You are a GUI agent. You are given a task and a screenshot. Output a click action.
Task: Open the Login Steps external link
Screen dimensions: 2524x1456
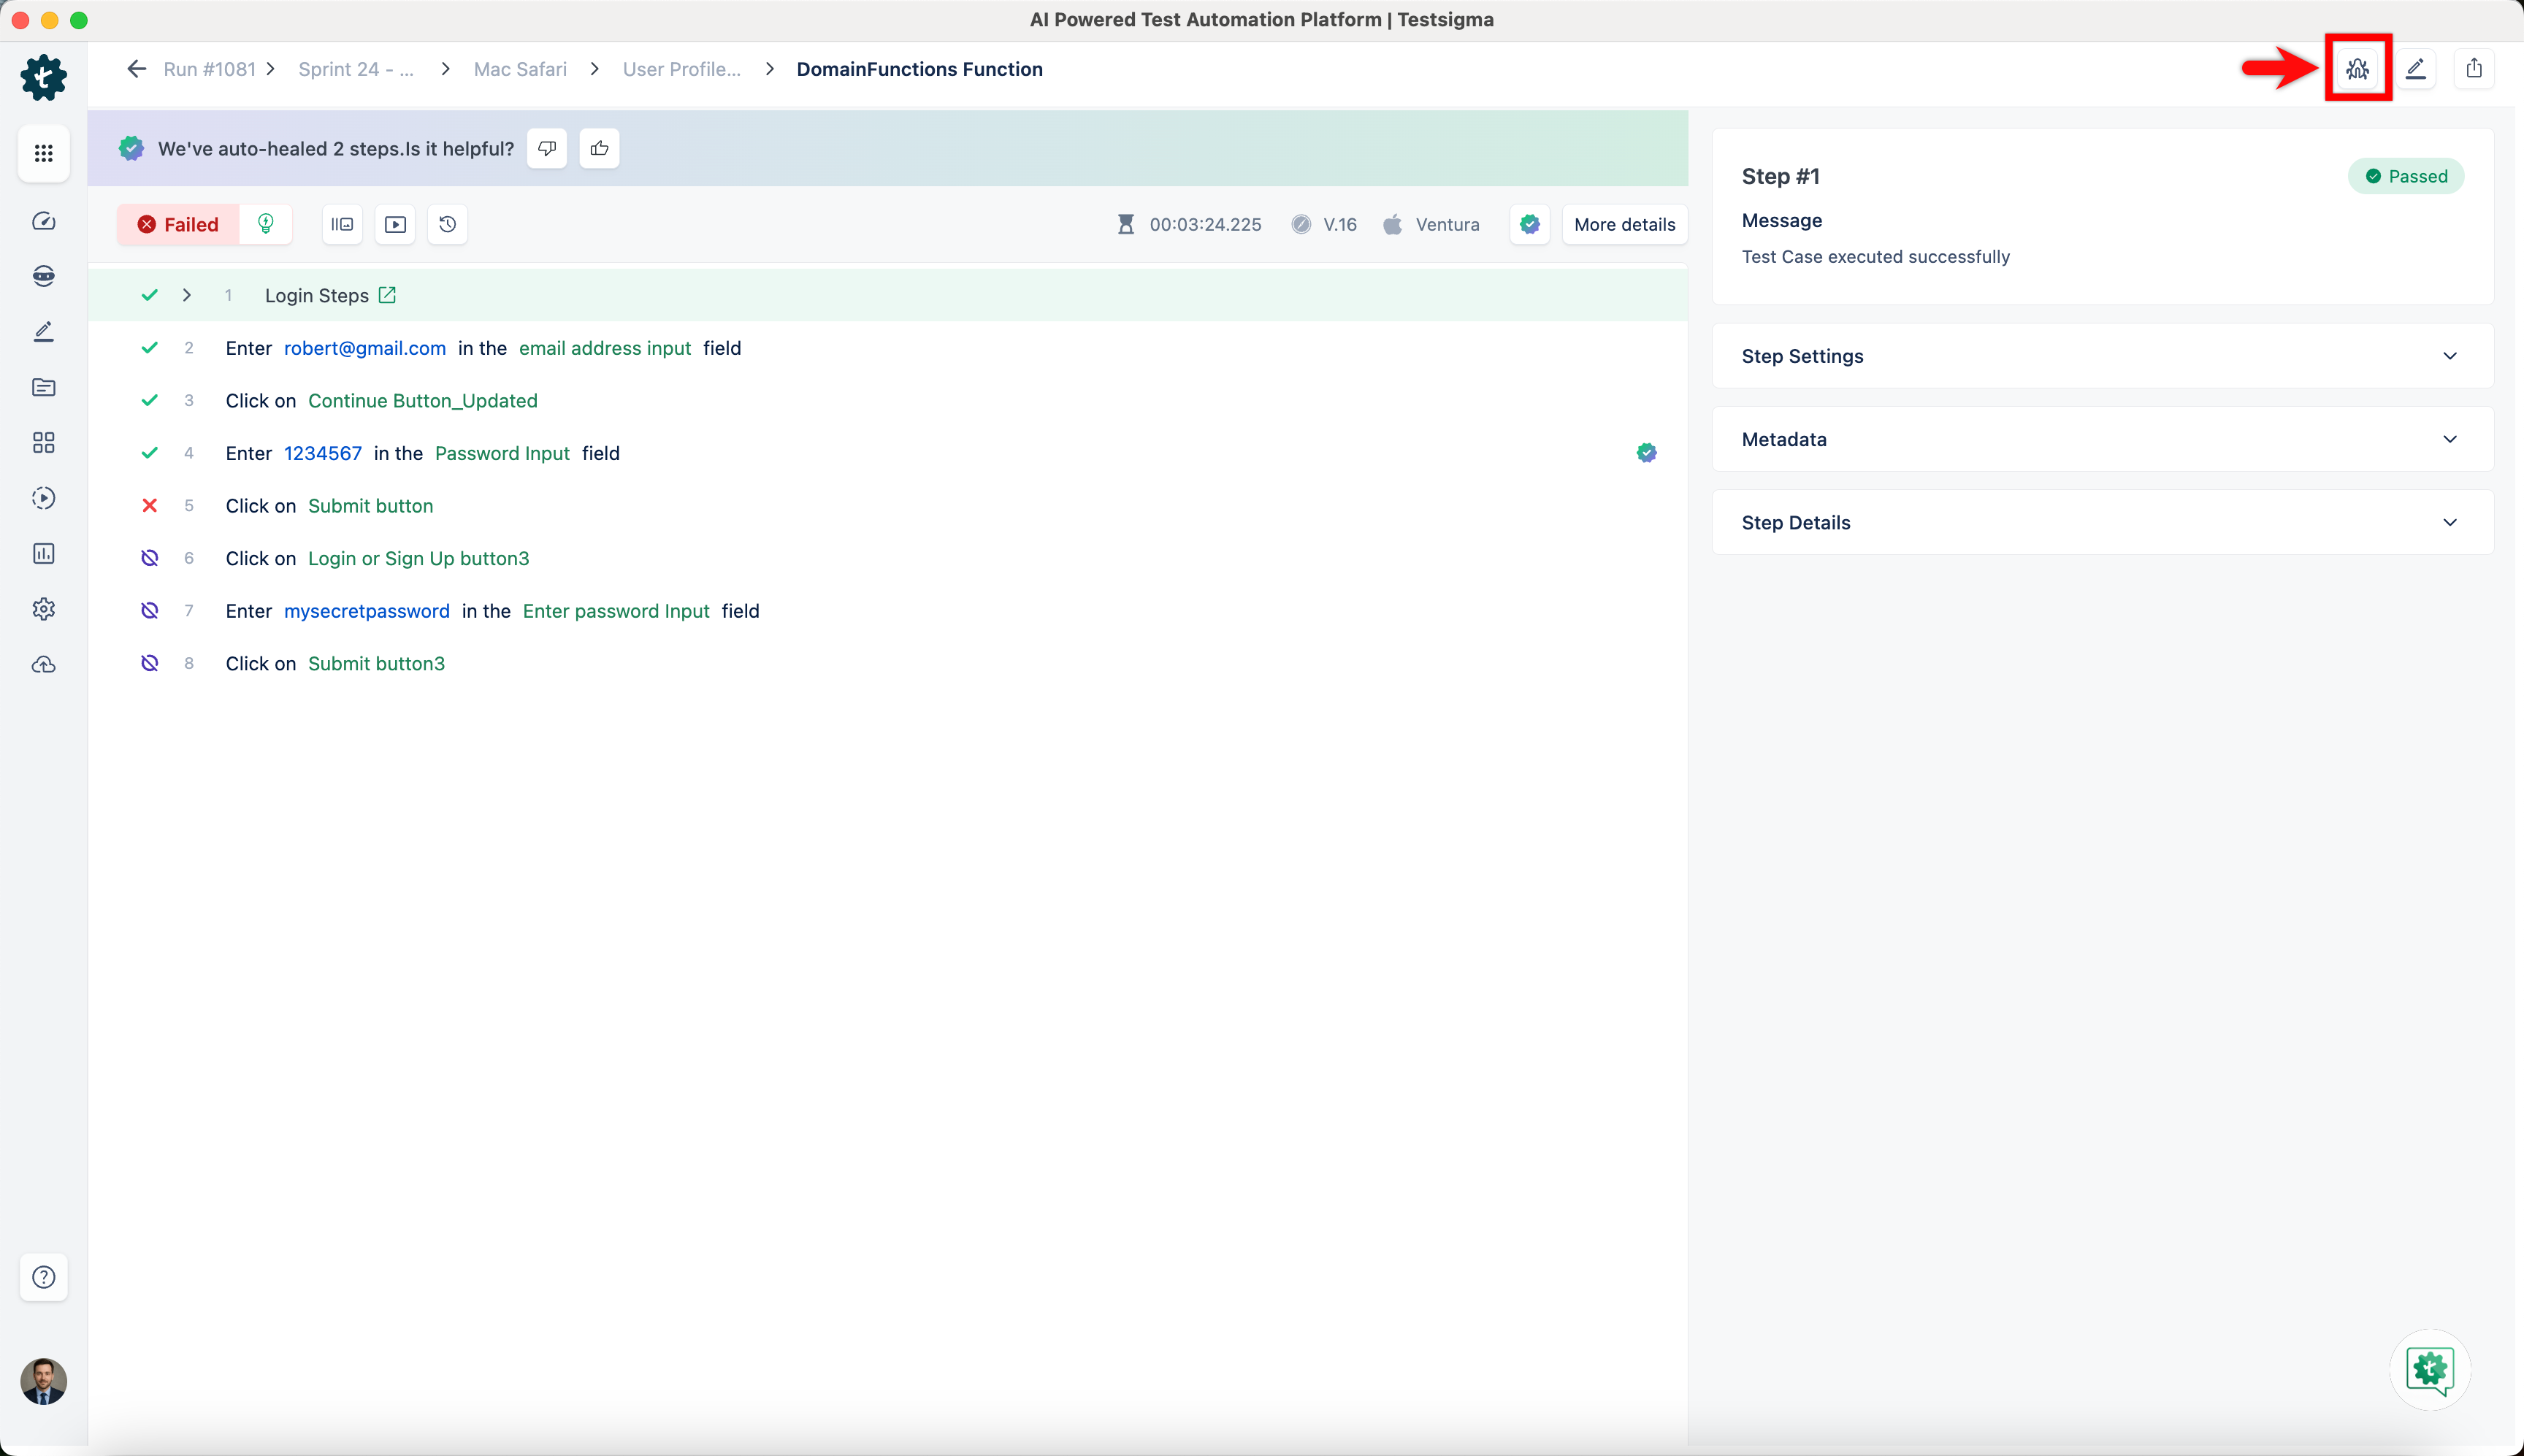(x=388, y=295)
